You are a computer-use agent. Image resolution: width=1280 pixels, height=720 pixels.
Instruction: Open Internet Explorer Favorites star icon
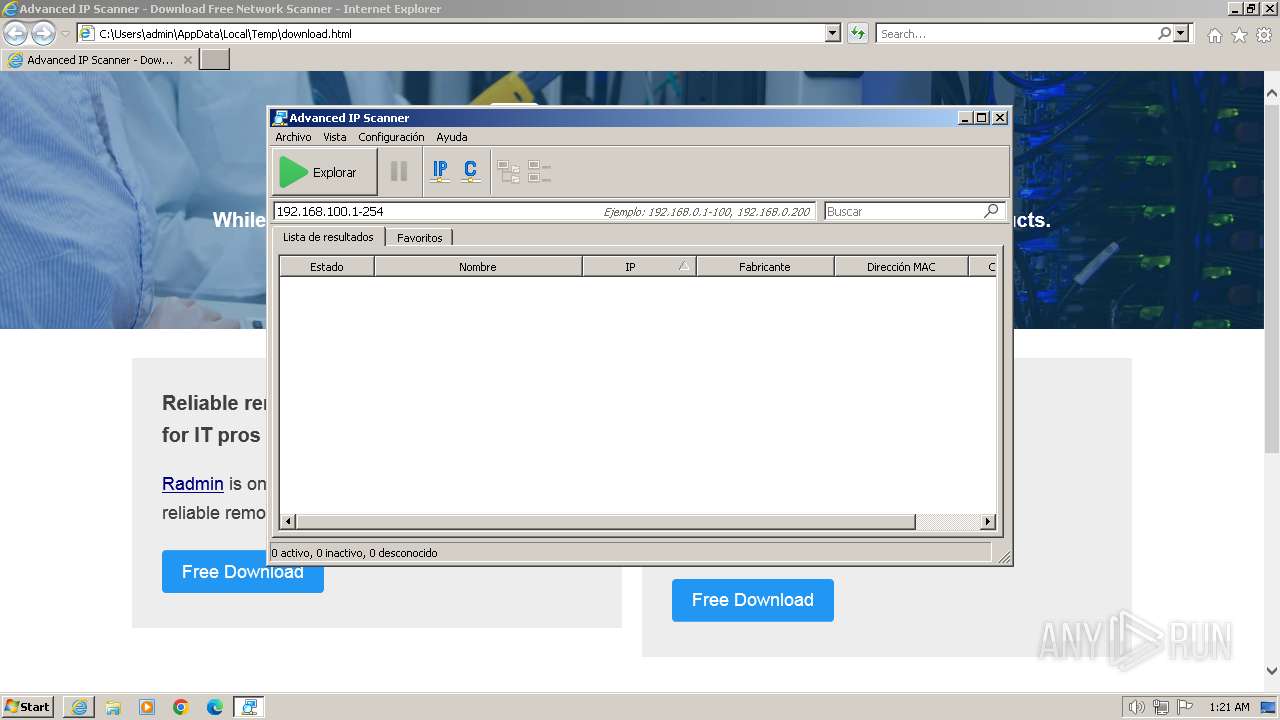pos(1239,35)
